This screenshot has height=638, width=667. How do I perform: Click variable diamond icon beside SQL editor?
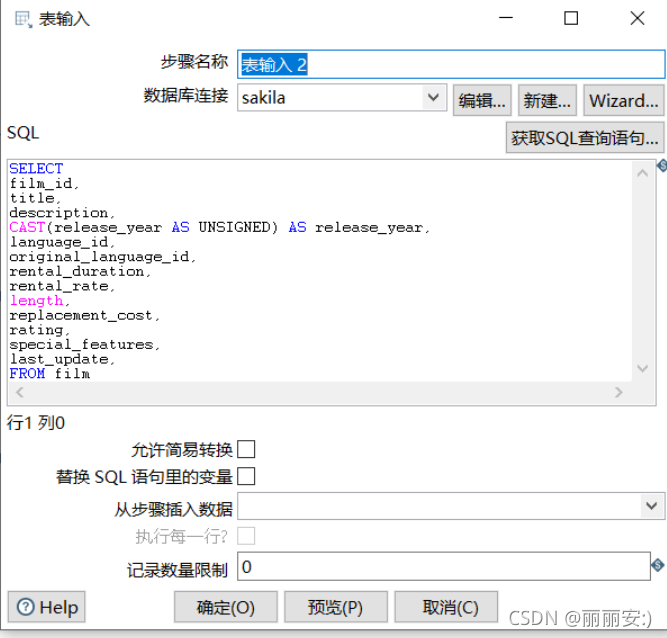pos(662,165)
